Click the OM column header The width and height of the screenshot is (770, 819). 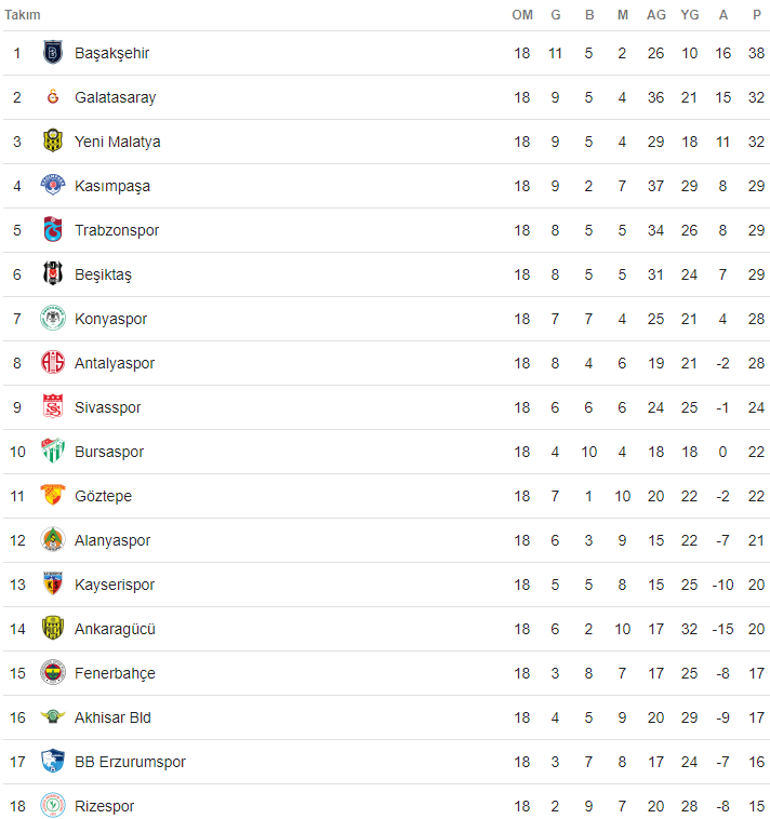[x=522, y=15]
